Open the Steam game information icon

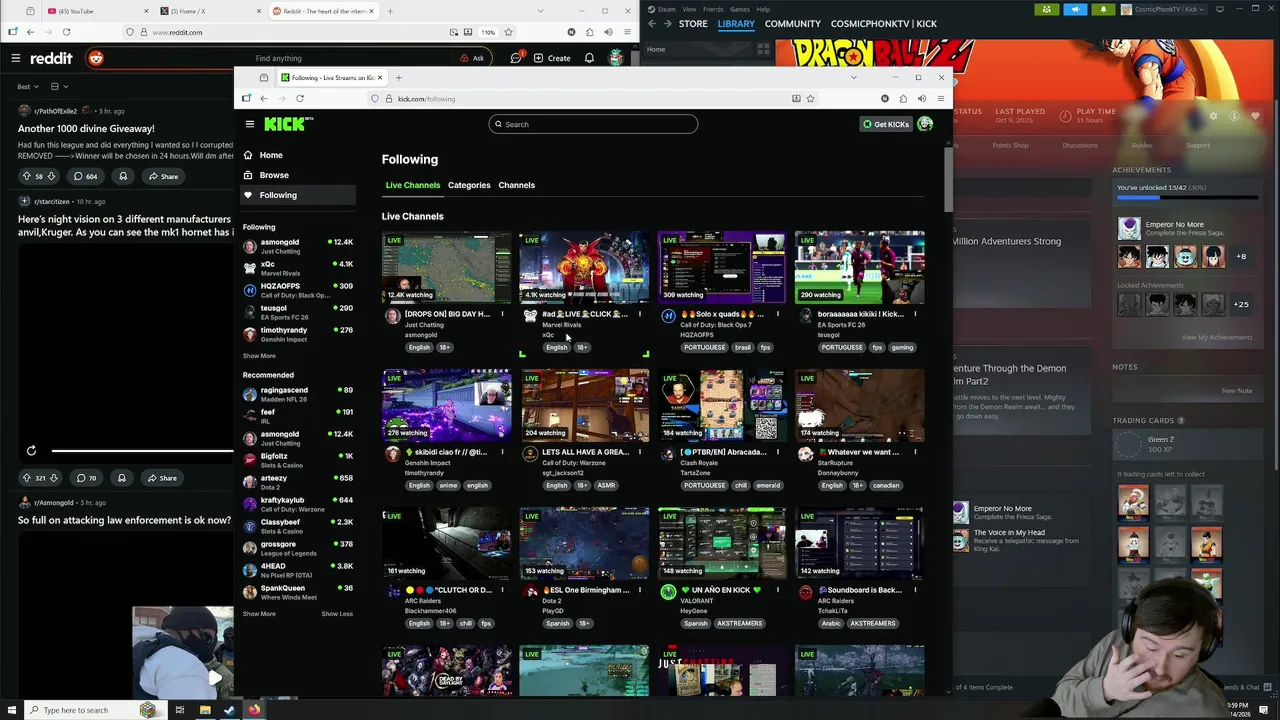pos(1235,116)
